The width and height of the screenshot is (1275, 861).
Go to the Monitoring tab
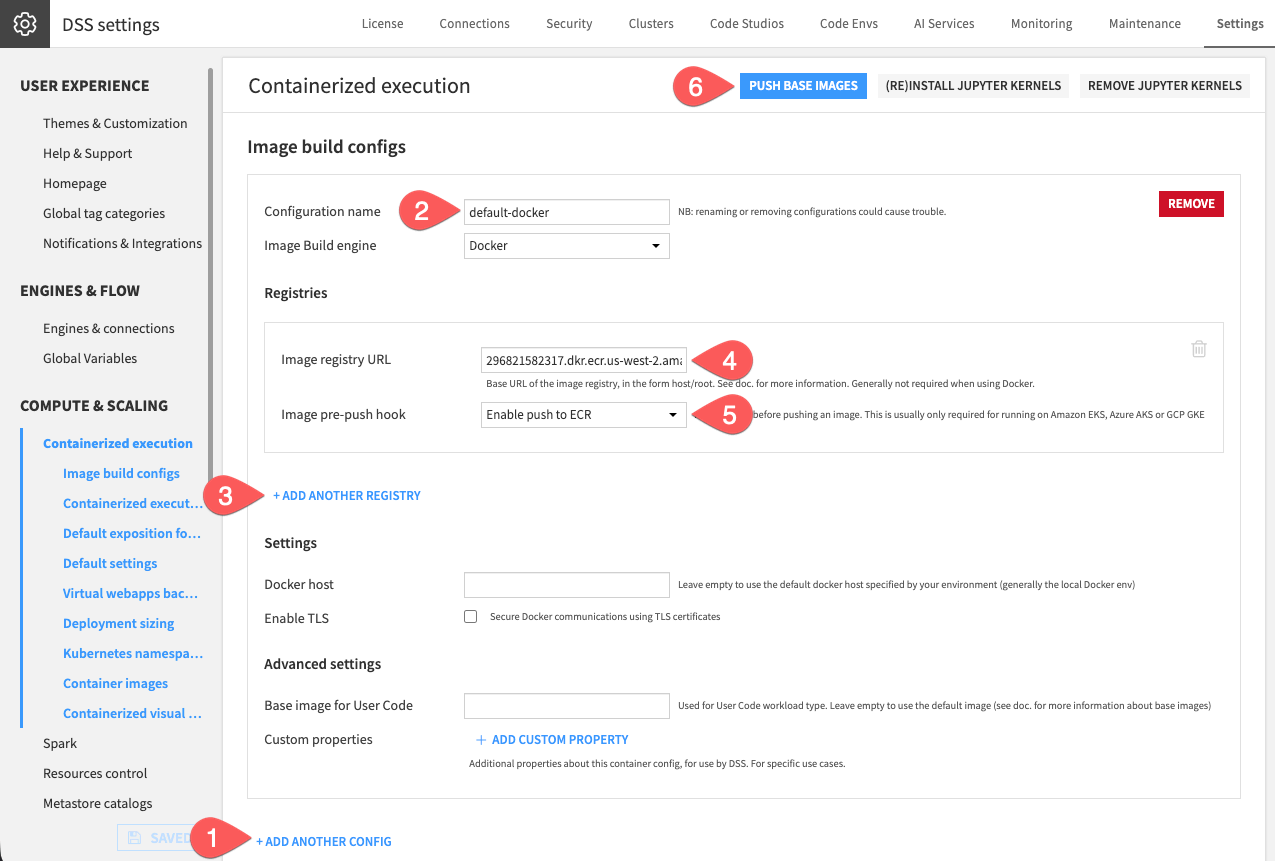click(1041, 24)
